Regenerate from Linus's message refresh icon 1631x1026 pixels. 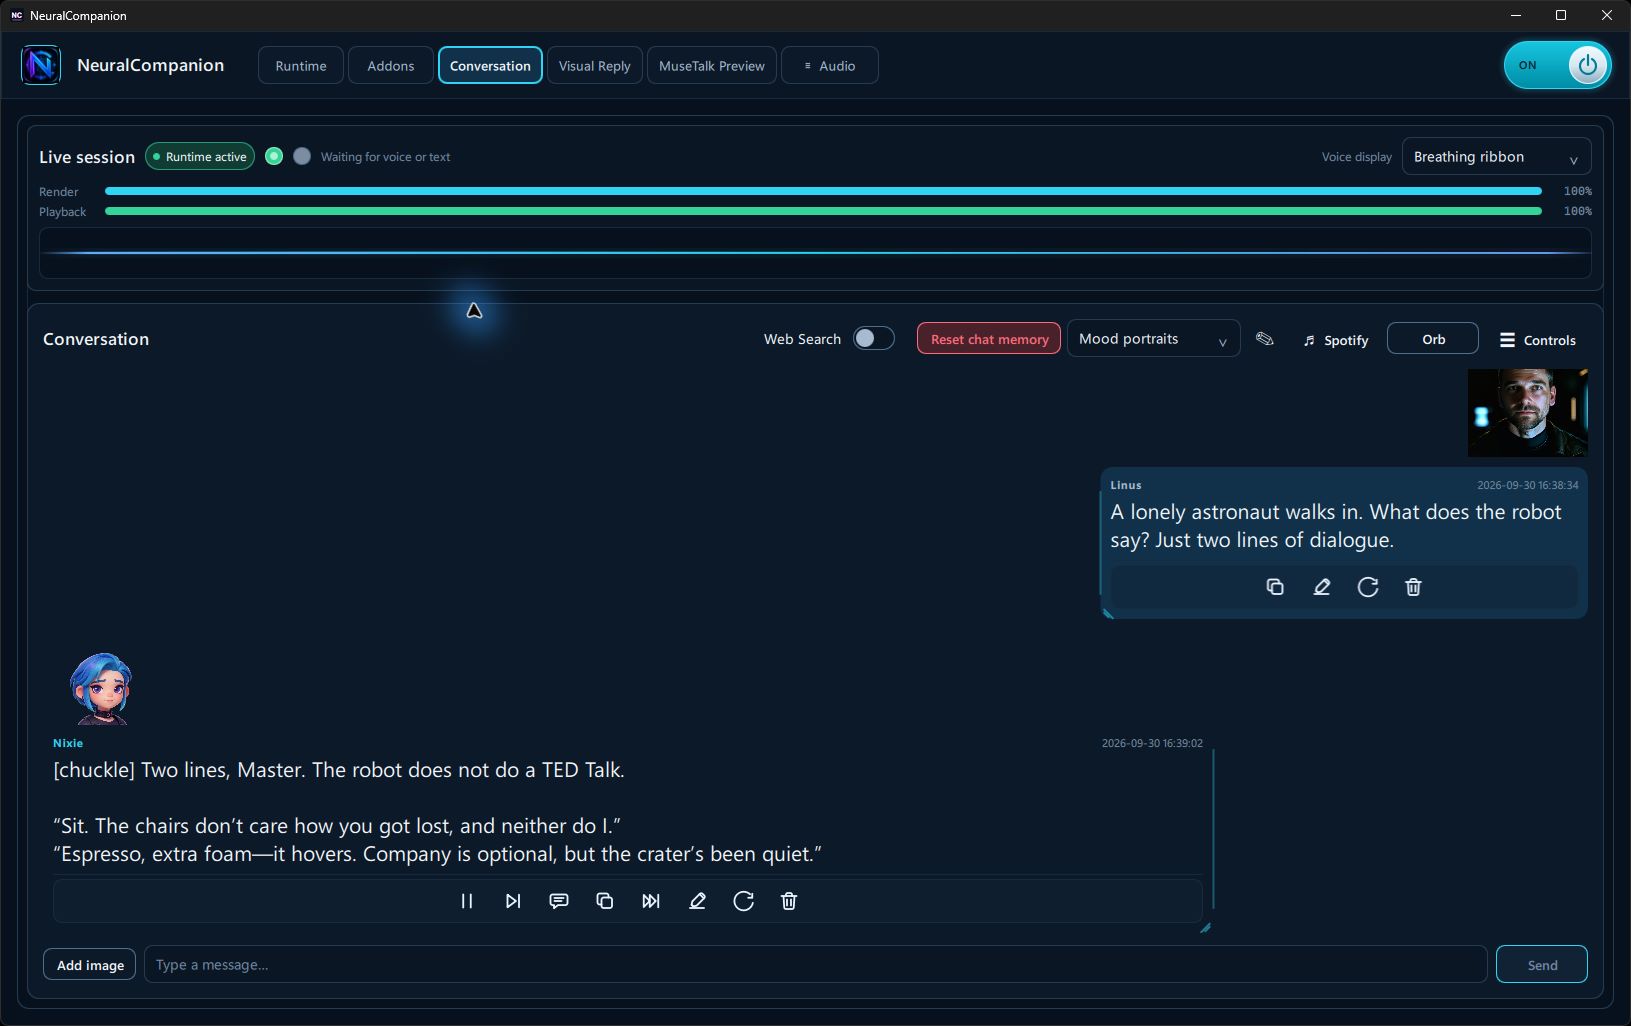click(1368, 587)
